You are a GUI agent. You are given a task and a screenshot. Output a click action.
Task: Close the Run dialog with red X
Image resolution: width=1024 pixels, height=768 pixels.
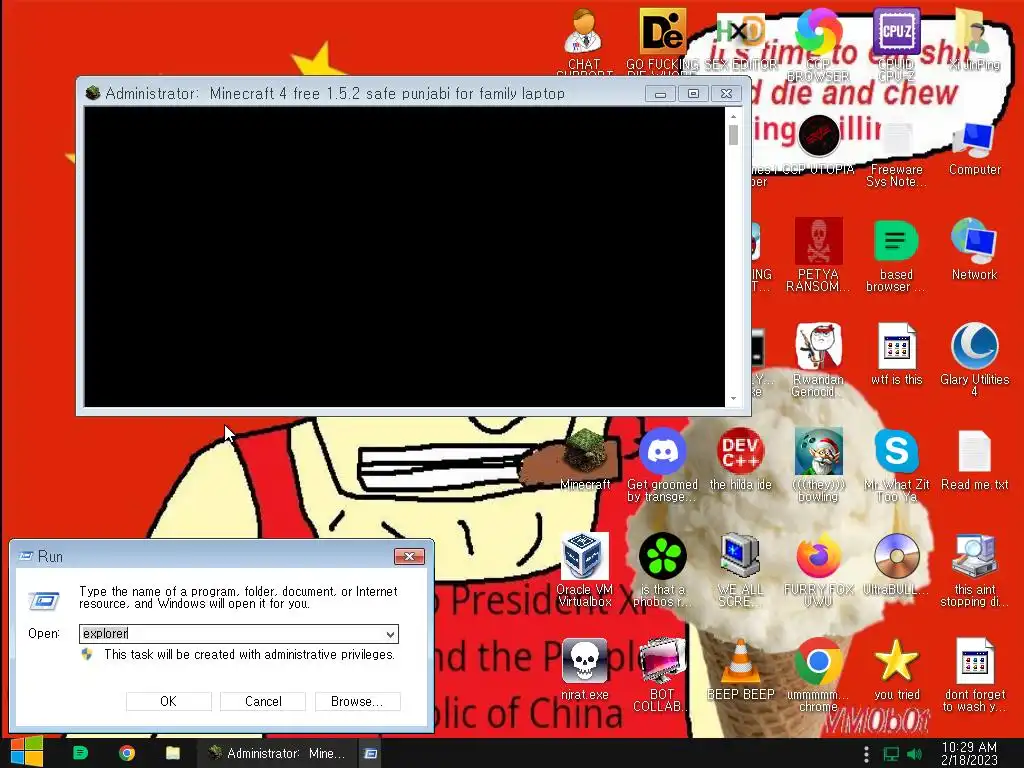pos(409,556)
